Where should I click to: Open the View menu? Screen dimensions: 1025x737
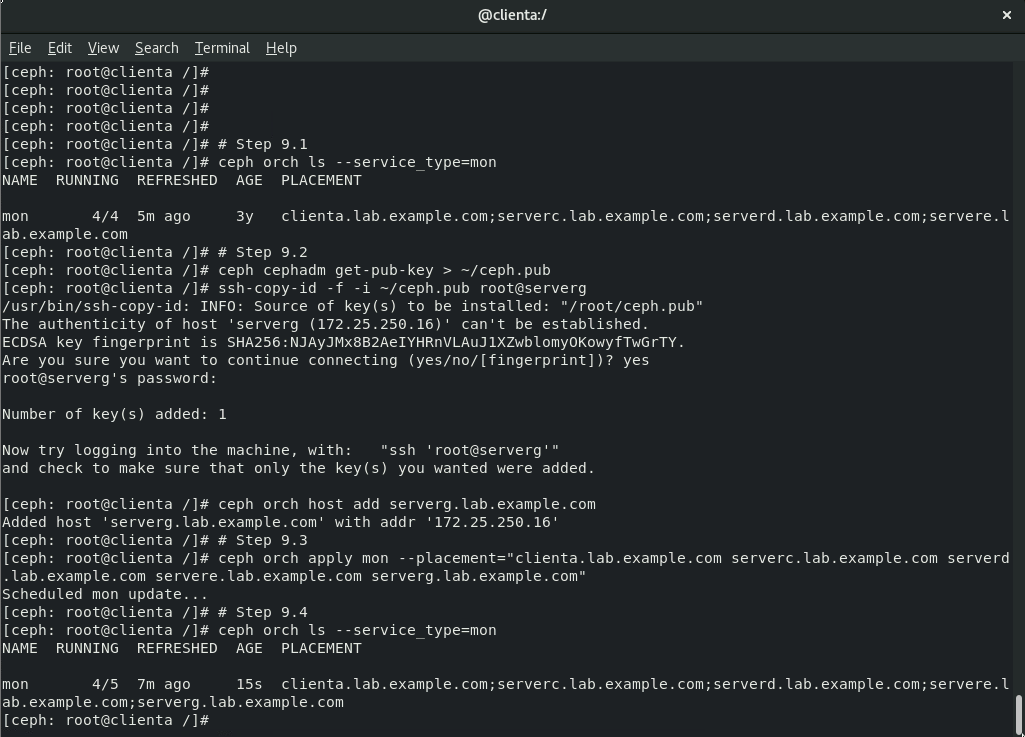(103, 48)
